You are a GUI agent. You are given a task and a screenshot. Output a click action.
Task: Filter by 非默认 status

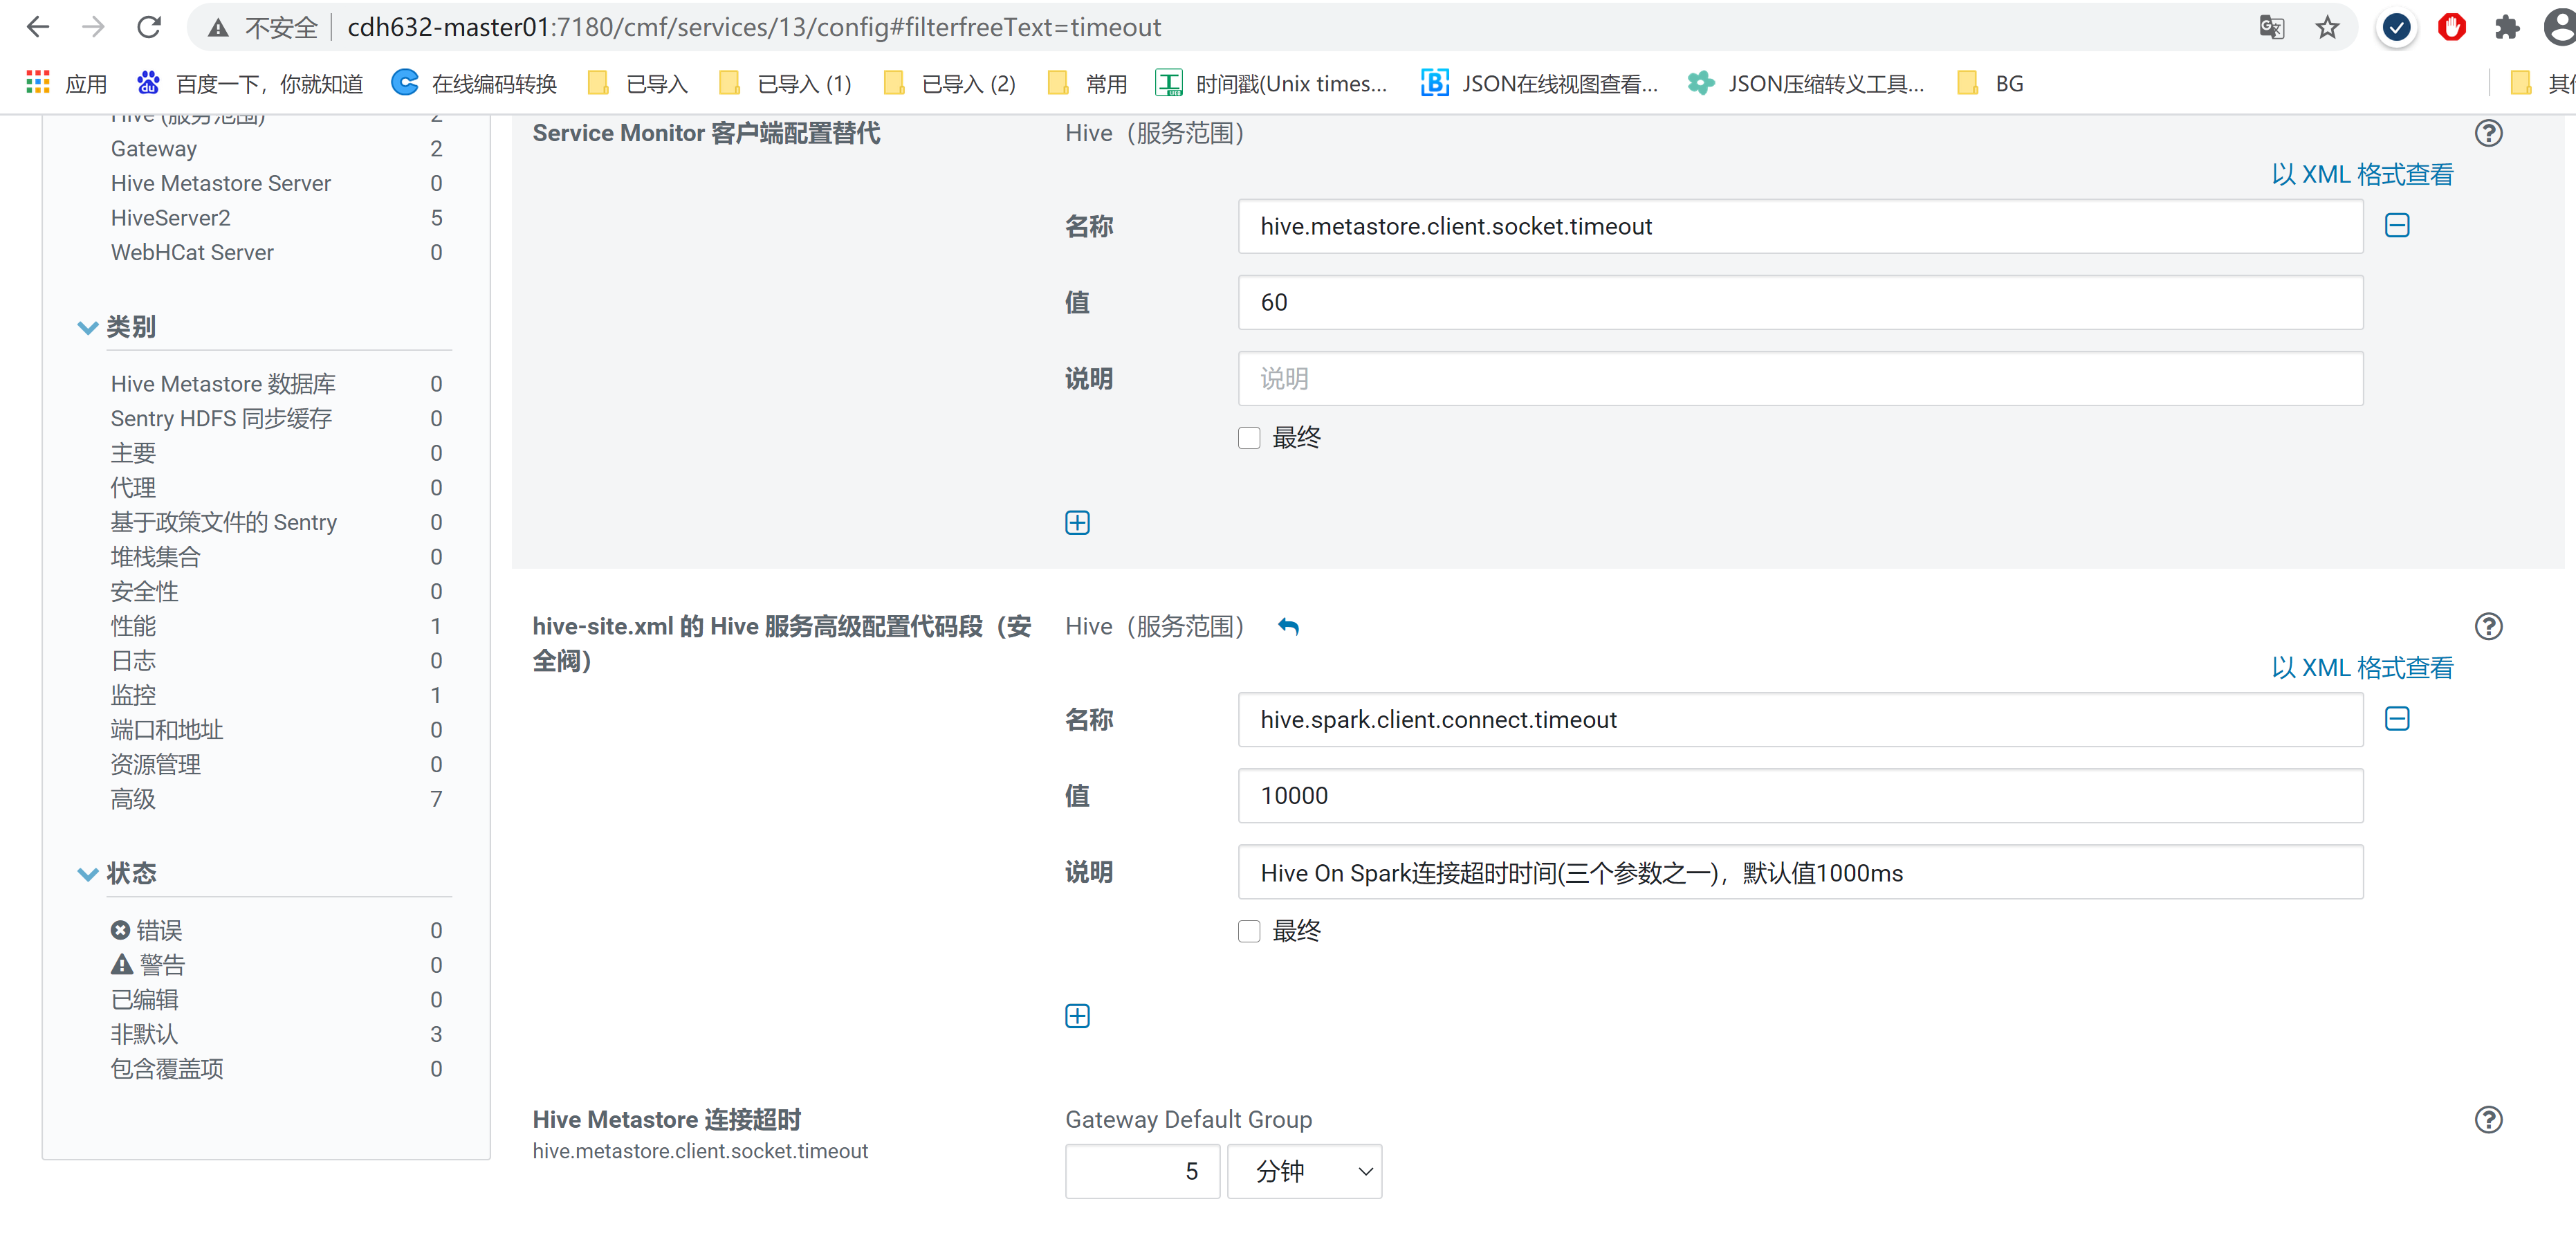click(144, 1034)
